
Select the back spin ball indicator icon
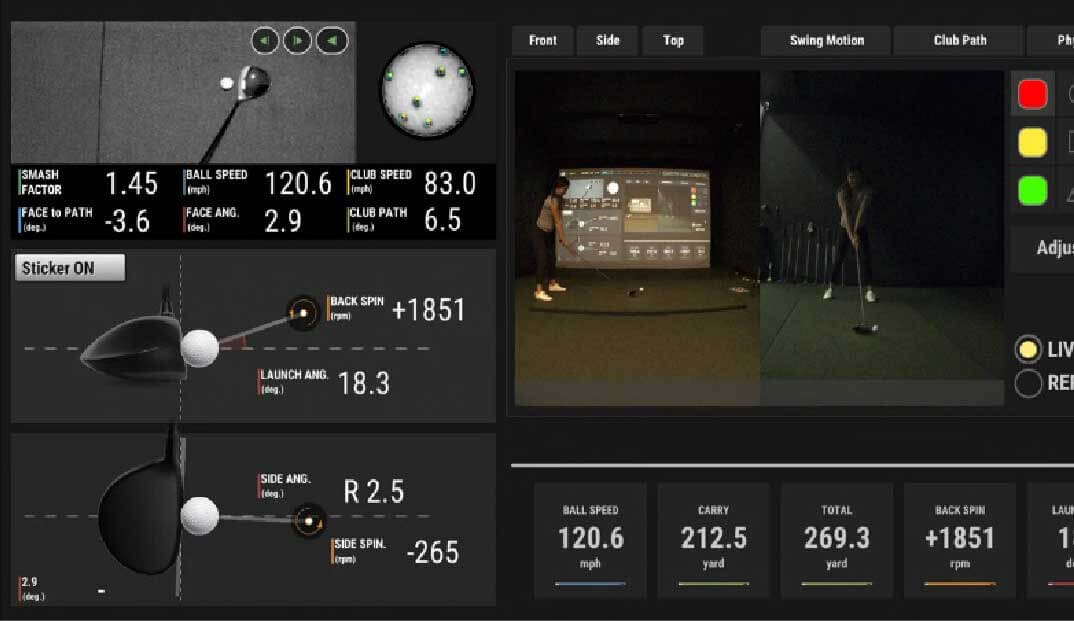[x=303, y=313]
